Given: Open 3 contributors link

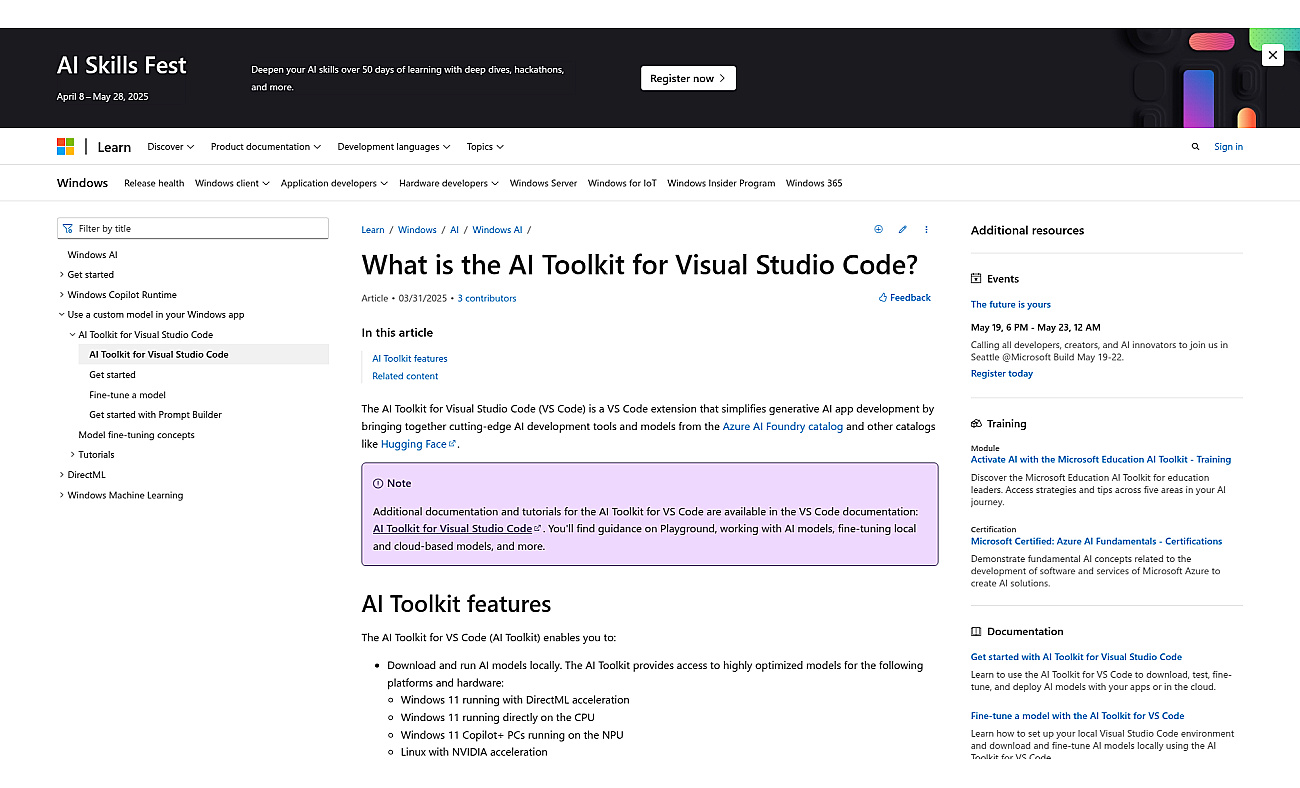Looking at the screenshot, I should coord(487,298).
